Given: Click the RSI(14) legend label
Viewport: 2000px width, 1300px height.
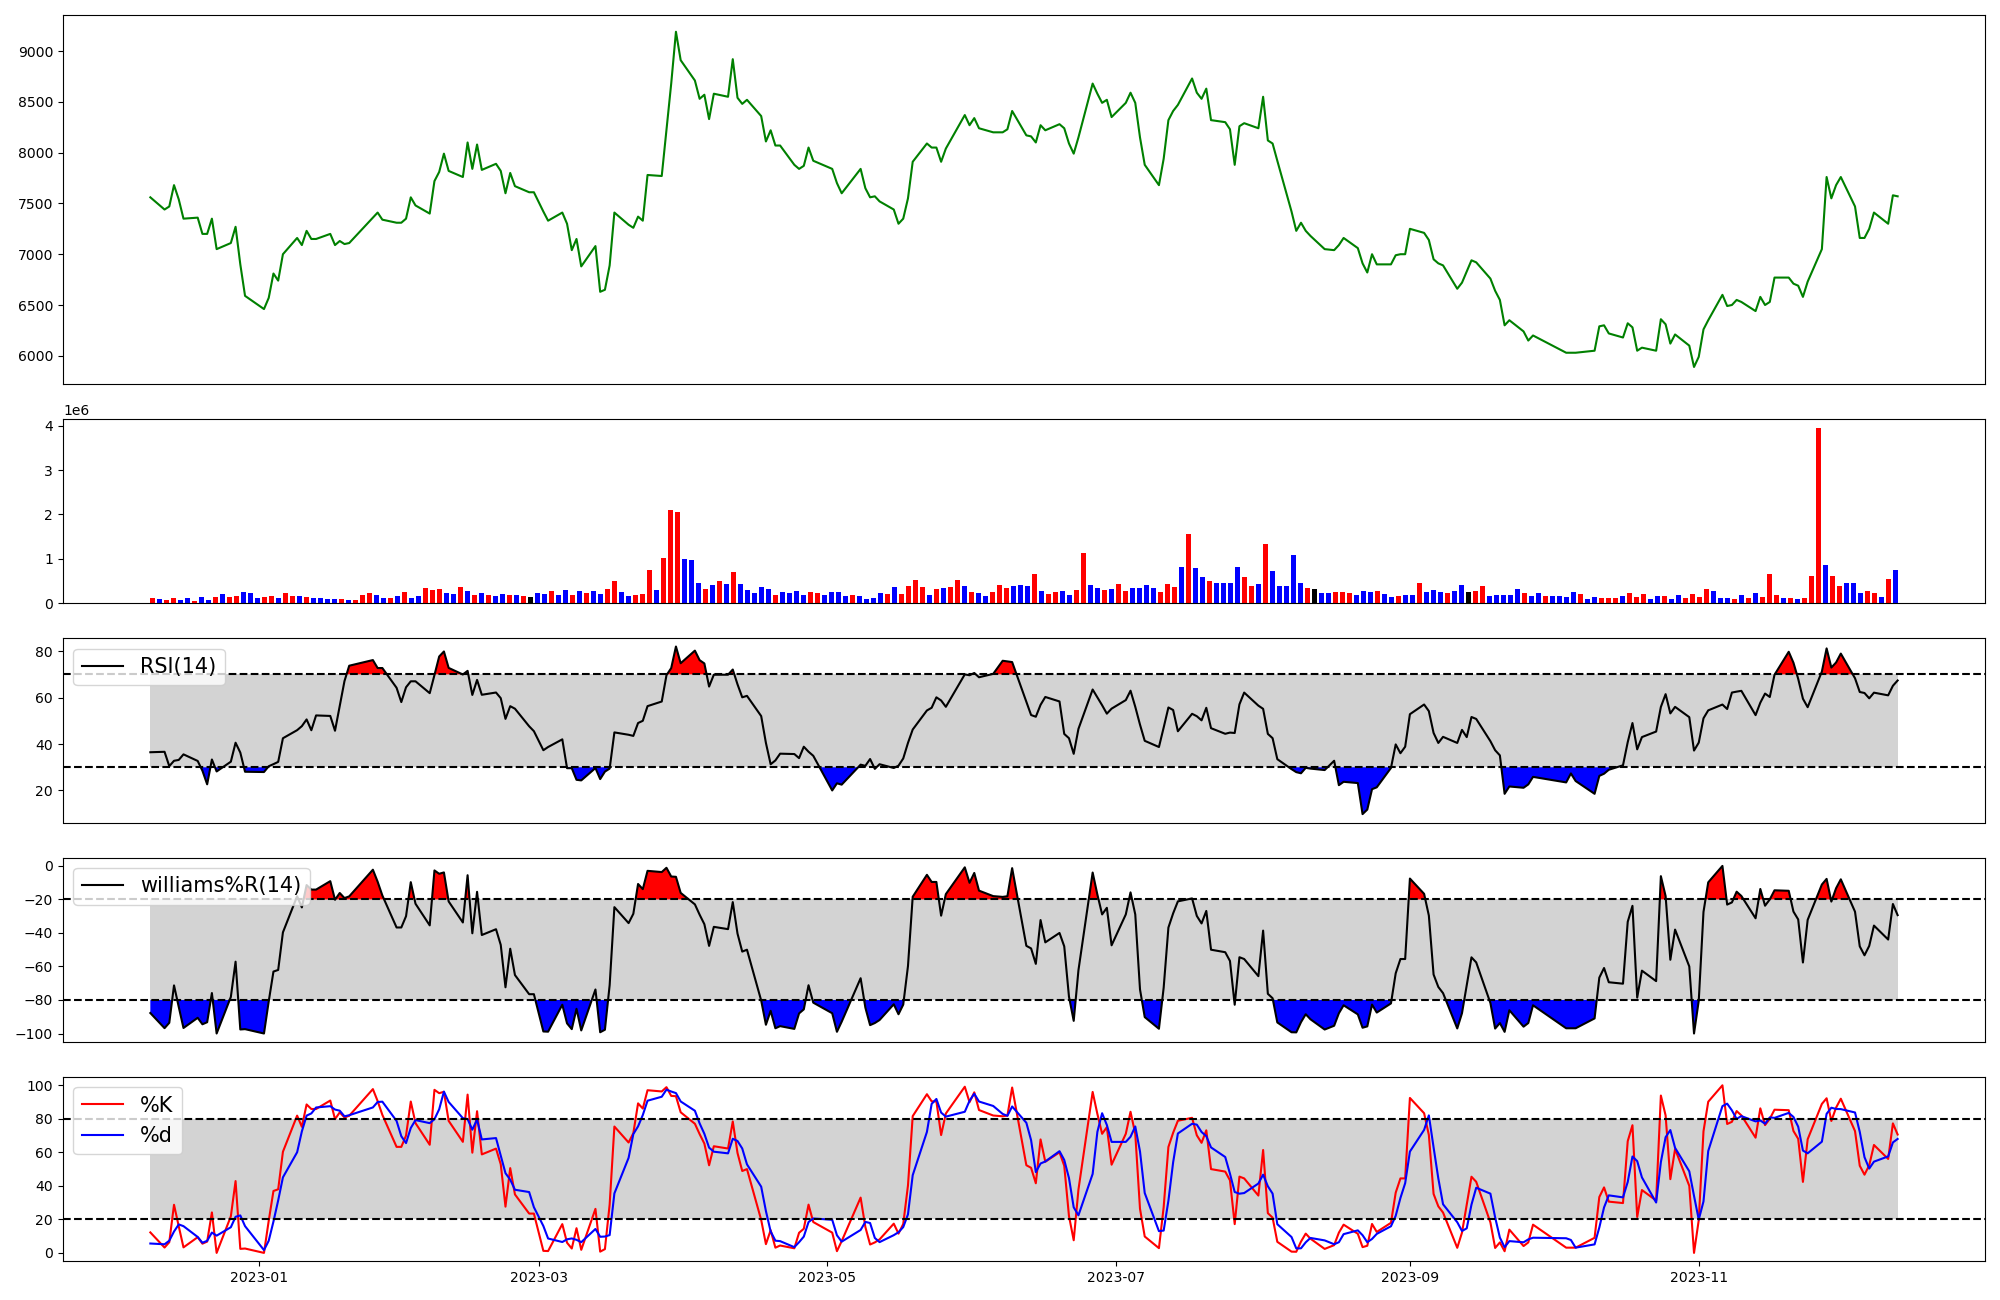Looking at the screenshot, I should click(x=177, y=666).
